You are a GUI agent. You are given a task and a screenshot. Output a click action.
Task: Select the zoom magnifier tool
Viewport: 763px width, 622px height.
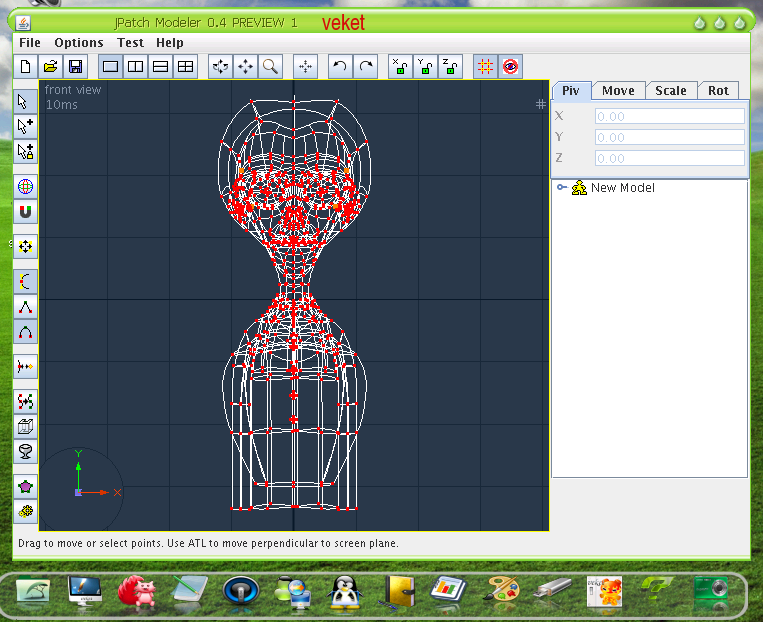[x=270, y=67]
